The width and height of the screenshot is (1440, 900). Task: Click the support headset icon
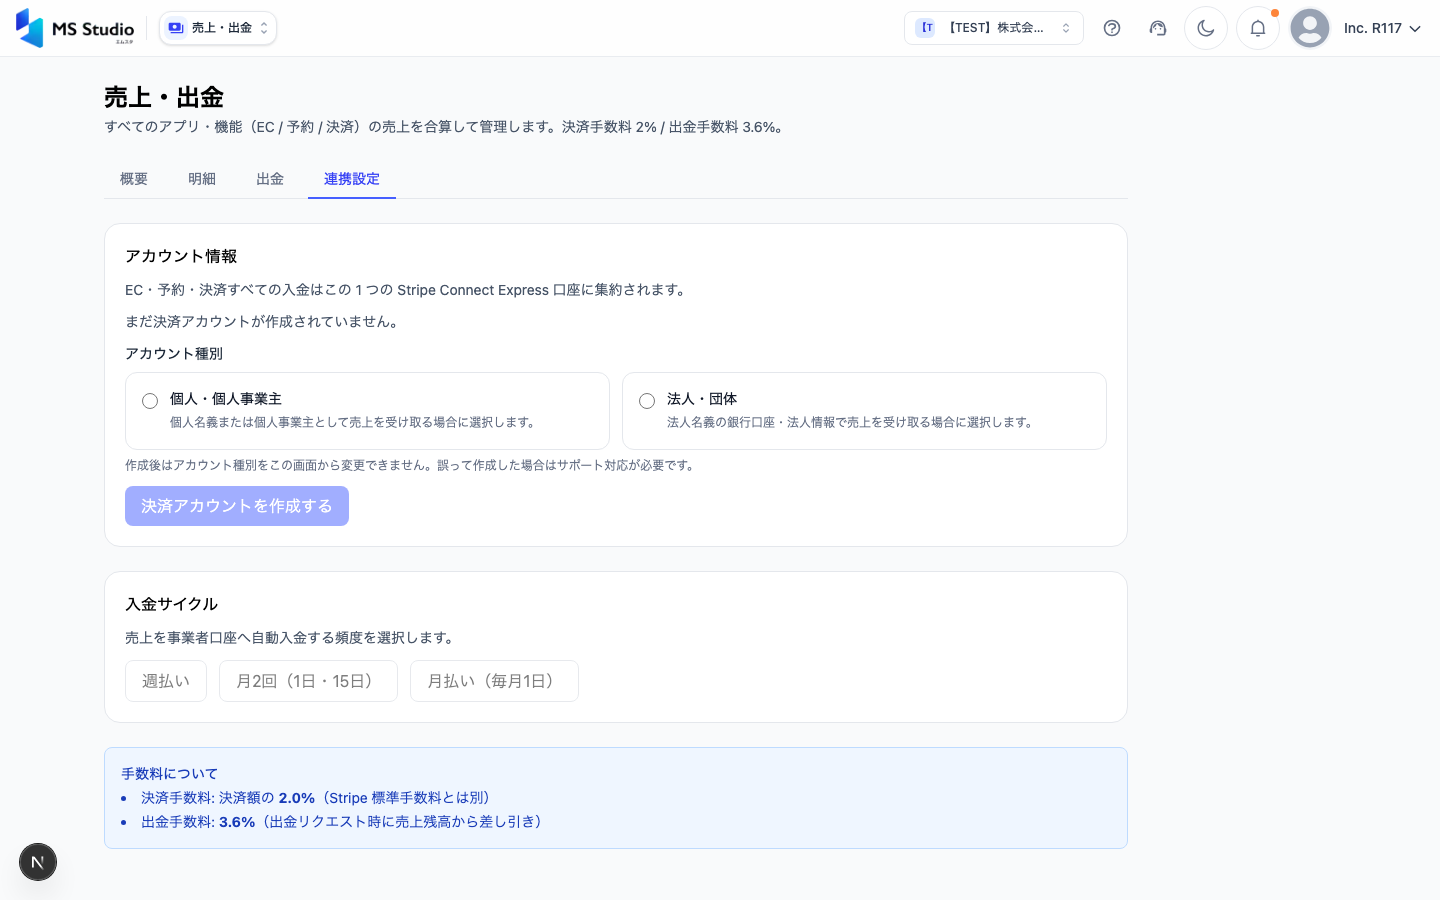[x=1158, y=28]
